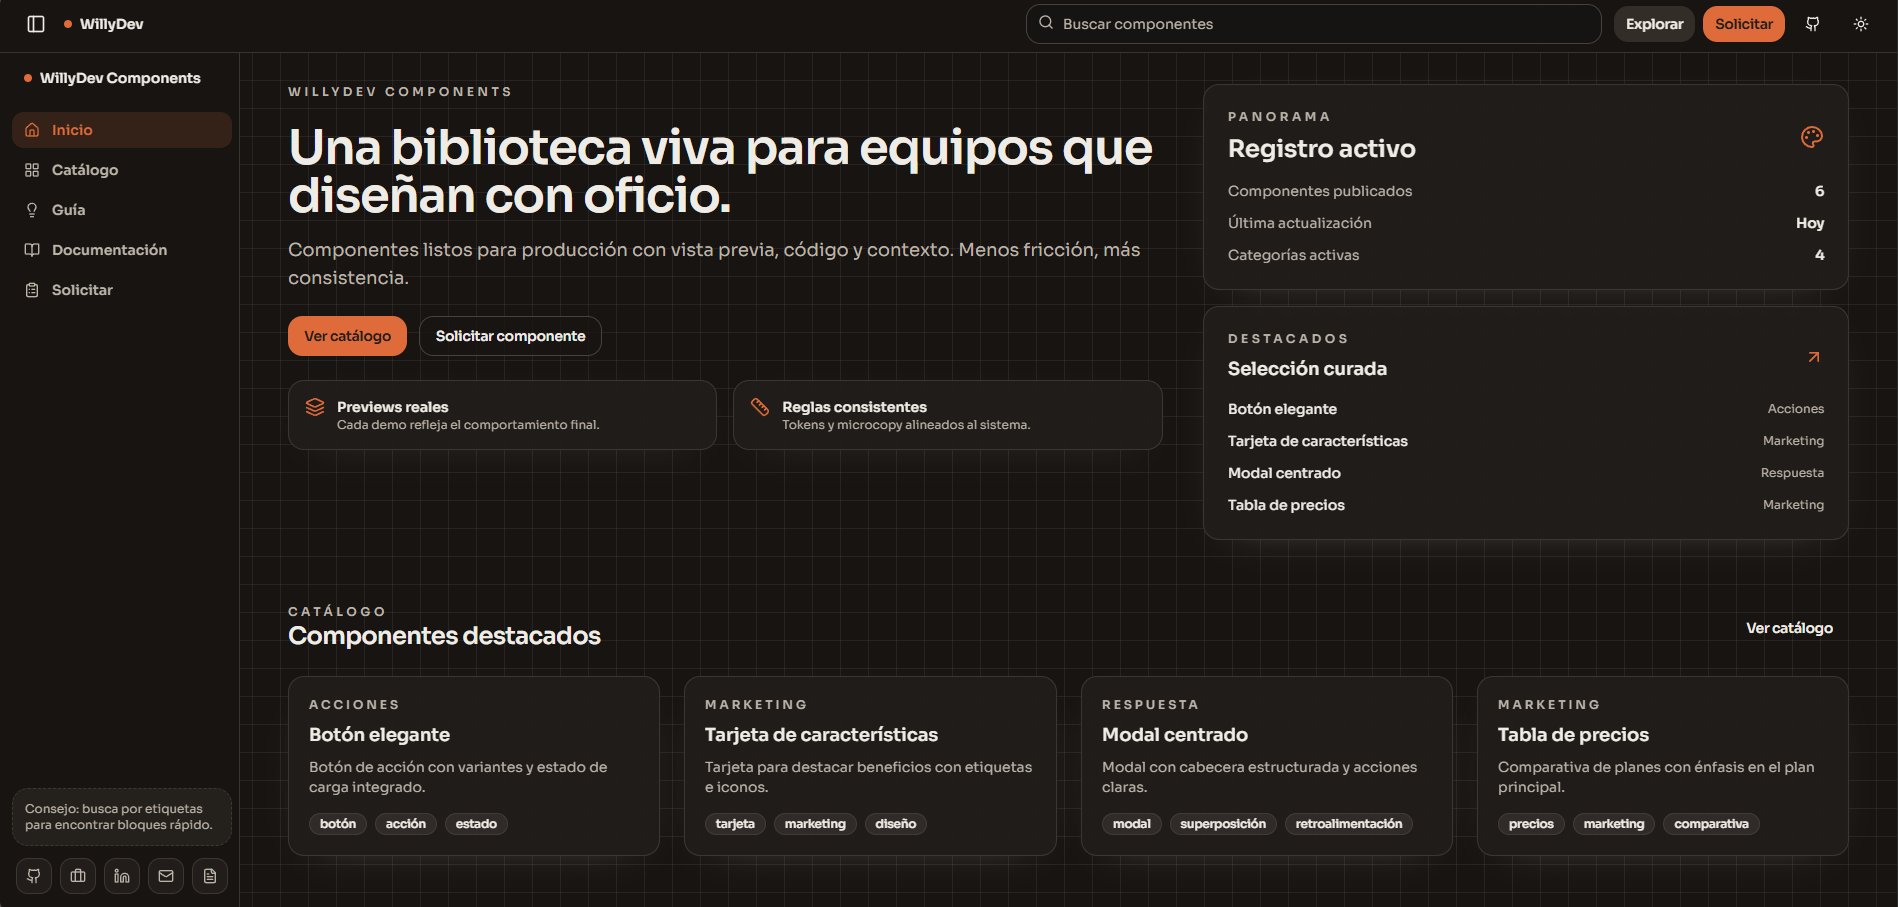Click the layers icon beside Previews reales
This screenshot has width=1898, height=907.
tap(315, 407)
